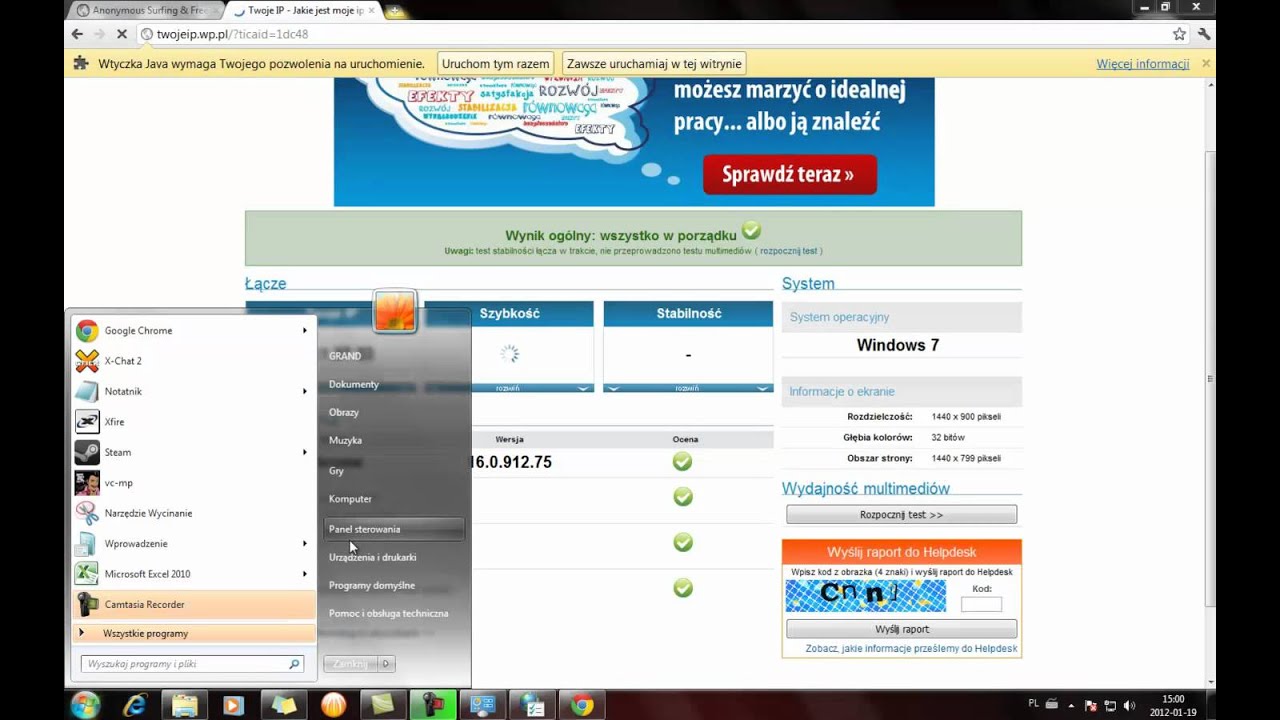Image resolution: width=1280 pixels, height=720 pixels.
Task: Open Zobacz, jakie informacje prześlemy link
Action: (x=911, y=649)
